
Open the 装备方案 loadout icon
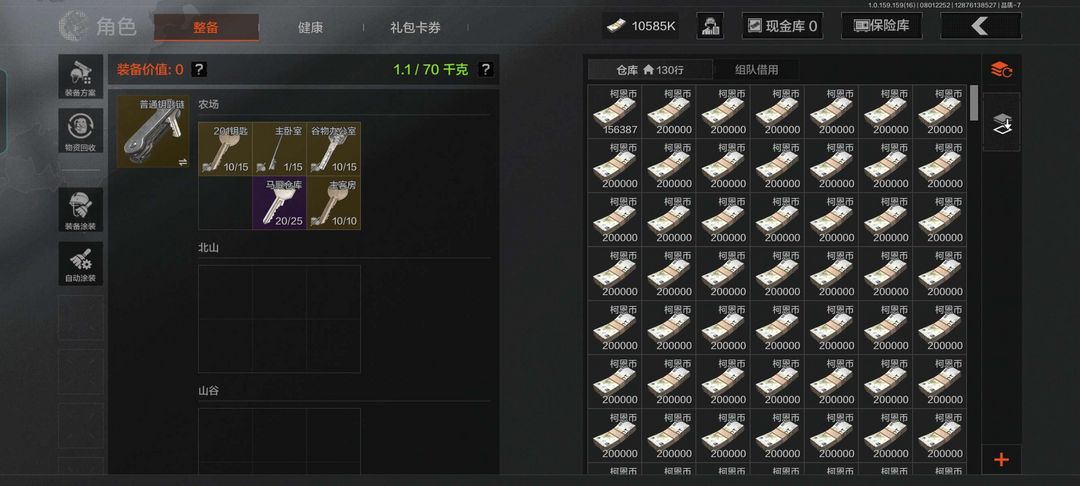[81, 76]
